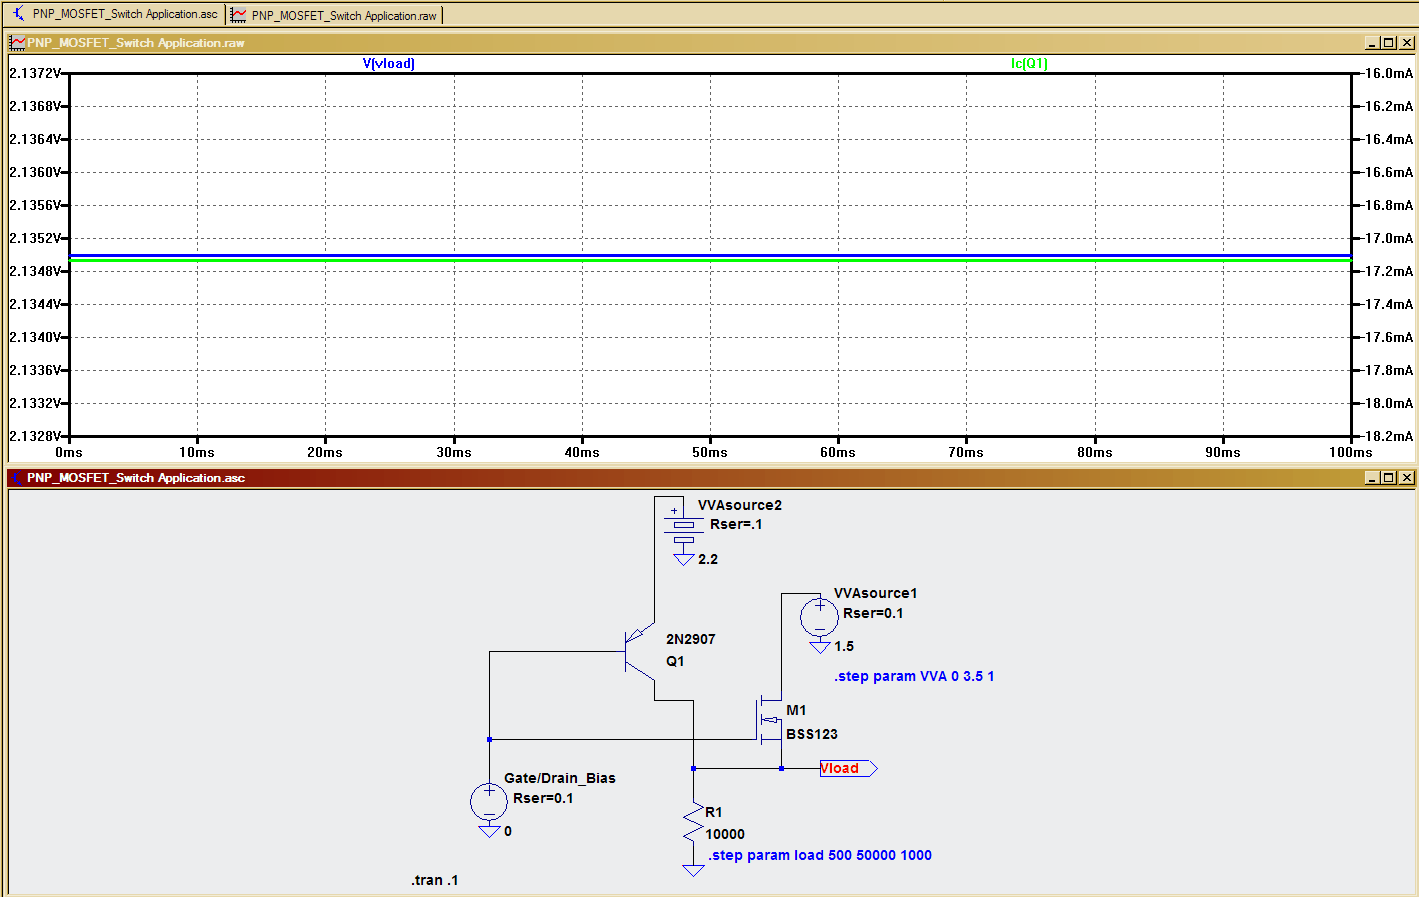
Task: Click the Vload net label flag
Action: [x=848, y=768]
